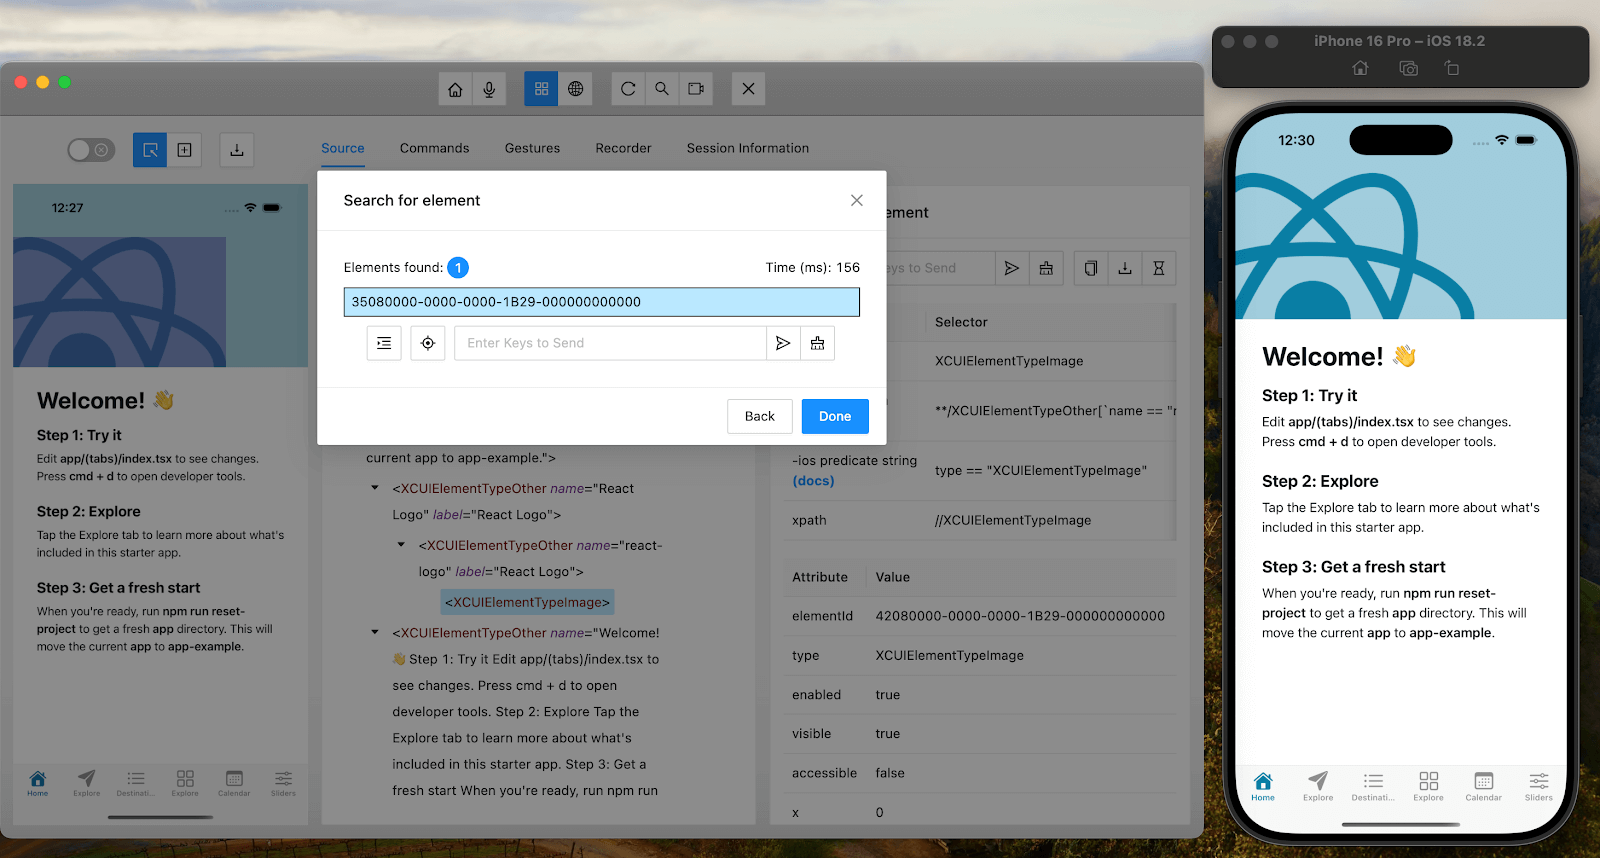Click the Home tab in Appium device preview

tap(38, 783)
